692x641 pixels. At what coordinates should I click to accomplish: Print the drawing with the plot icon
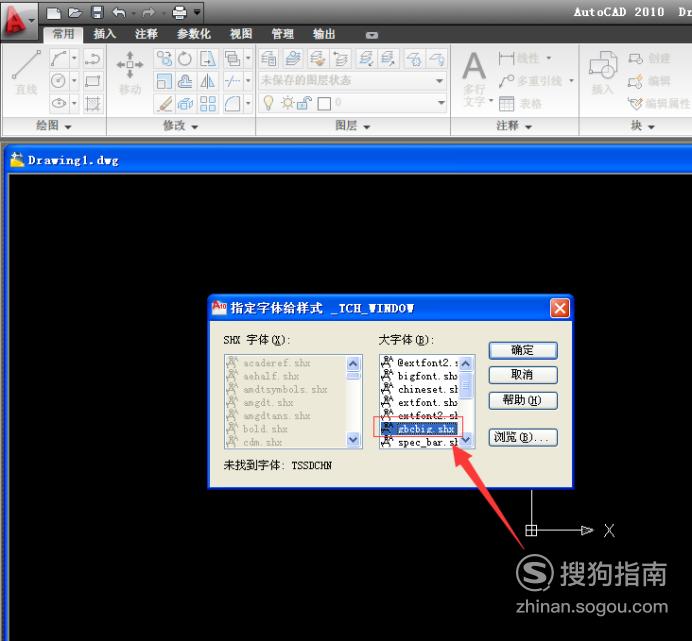pos(179,13)
